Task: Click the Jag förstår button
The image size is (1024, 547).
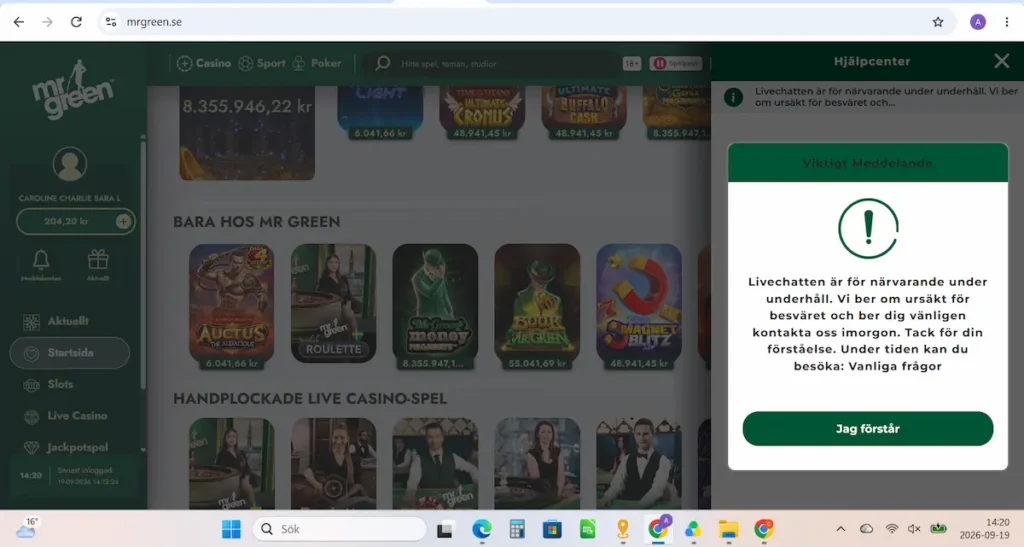Action: (x=867, y=429)
